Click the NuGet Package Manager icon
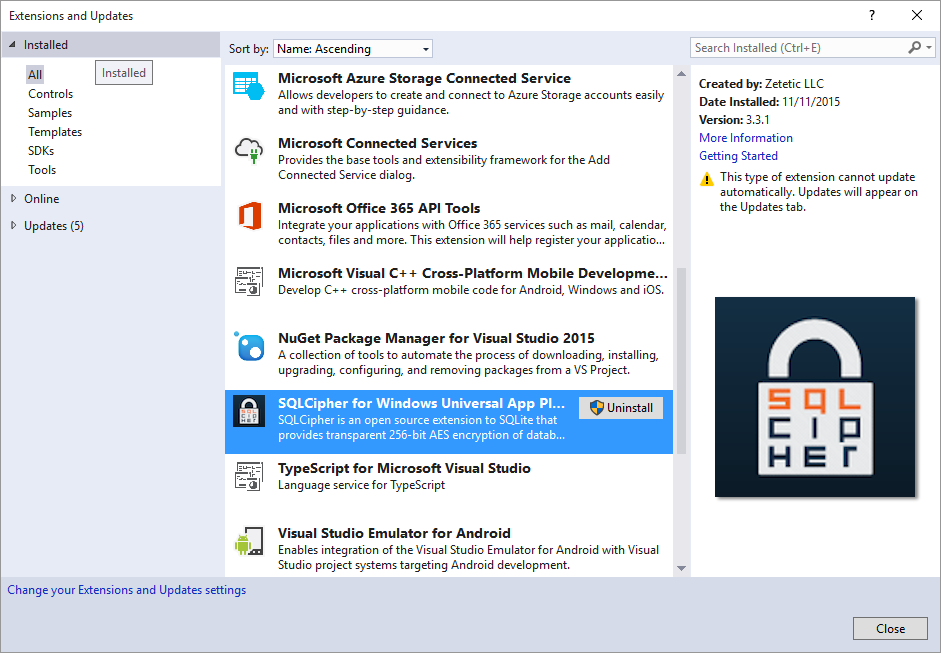This screenshot has width=941, height=653. click(x=249, y=346)
